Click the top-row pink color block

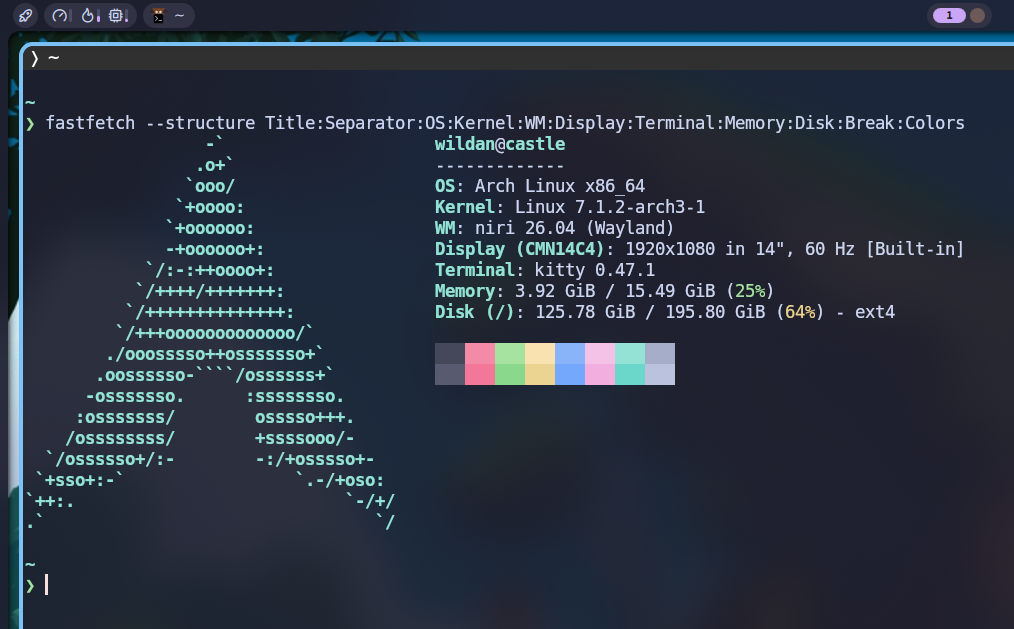point(480,354)
